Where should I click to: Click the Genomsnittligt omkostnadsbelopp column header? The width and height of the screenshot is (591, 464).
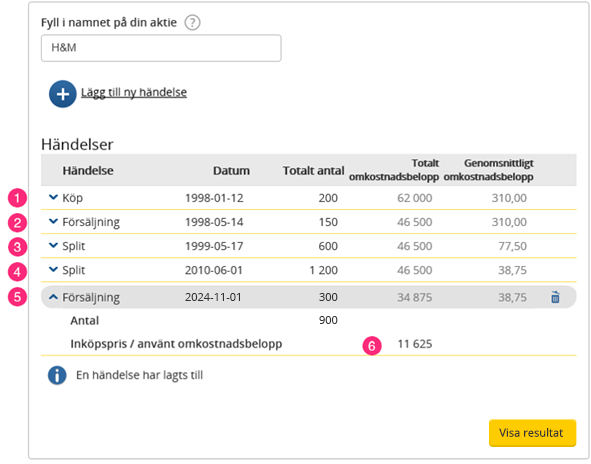488,170
